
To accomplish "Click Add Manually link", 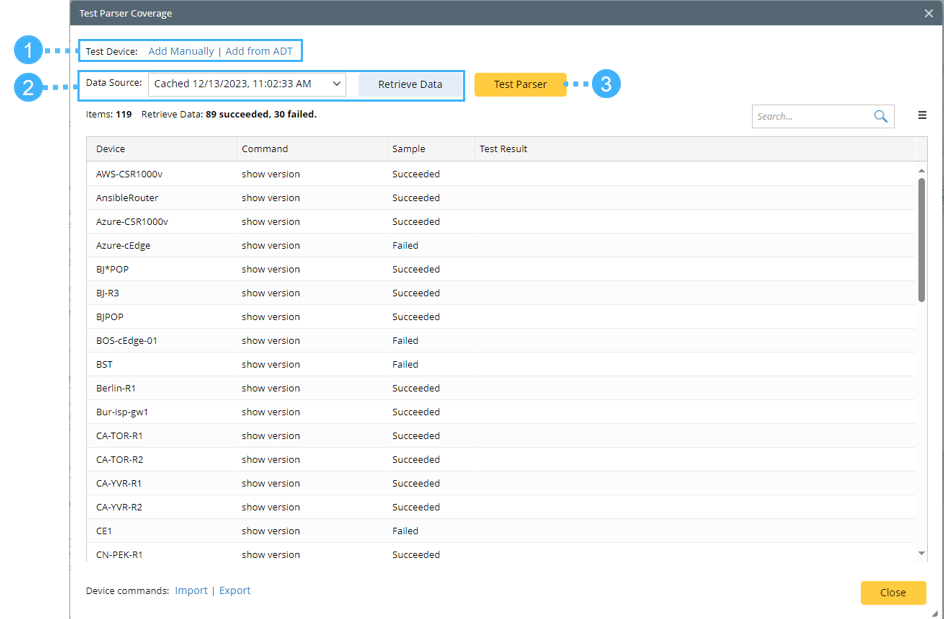I will pyautogui.click(x=181, y=51).
